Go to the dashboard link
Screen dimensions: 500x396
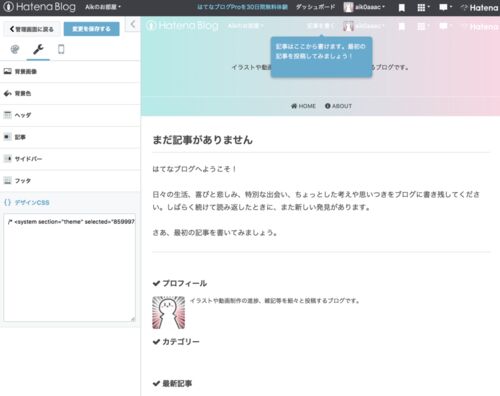coord(315,7)
